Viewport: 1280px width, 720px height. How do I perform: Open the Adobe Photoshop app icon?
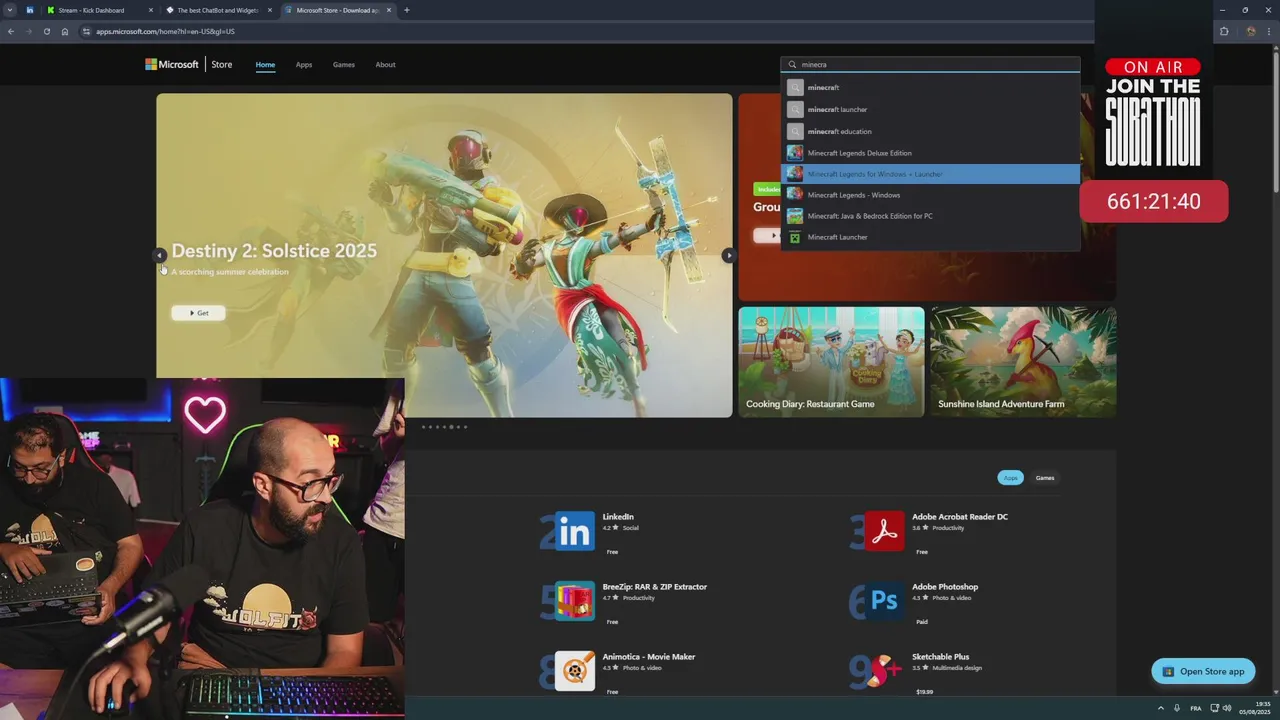pyautogui.click(x=884, y=601)
